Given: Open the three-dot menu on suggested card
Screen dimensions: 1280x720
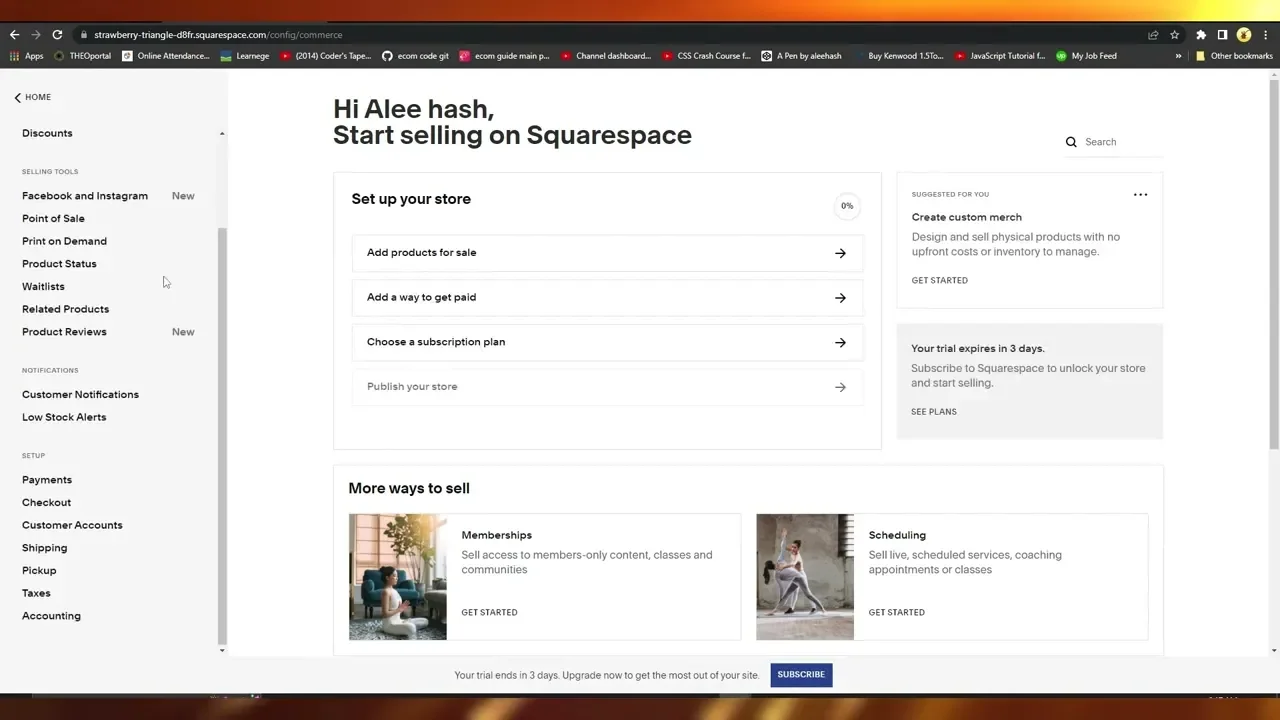Looking at the screenshot, I should (1140, 195).
